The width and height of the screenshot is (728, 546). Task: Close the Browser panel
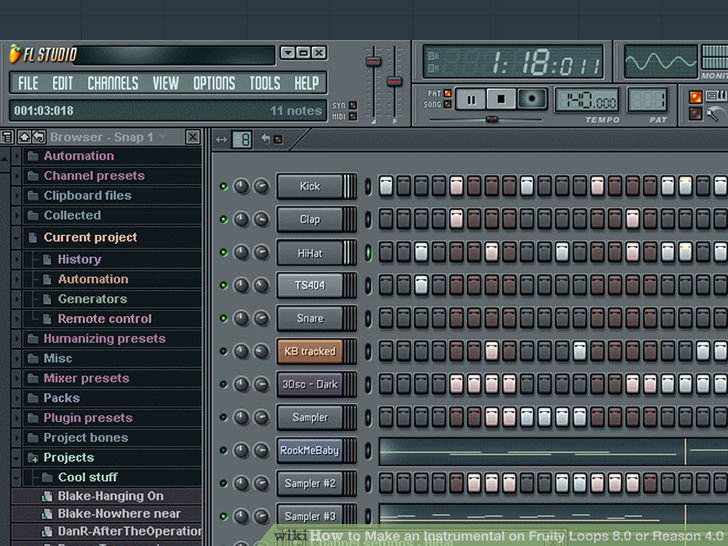[x=193, y=137]
